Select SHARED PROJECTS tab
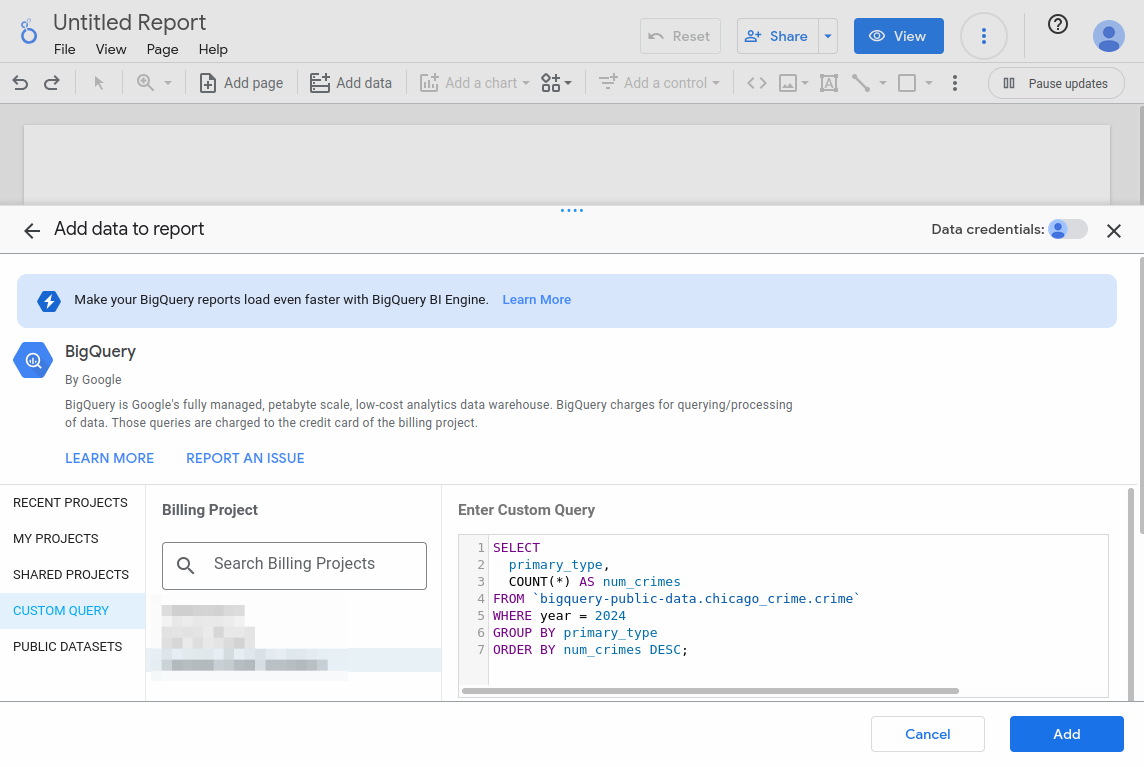This screenshot has height=767, width=1144. [71, 574]
